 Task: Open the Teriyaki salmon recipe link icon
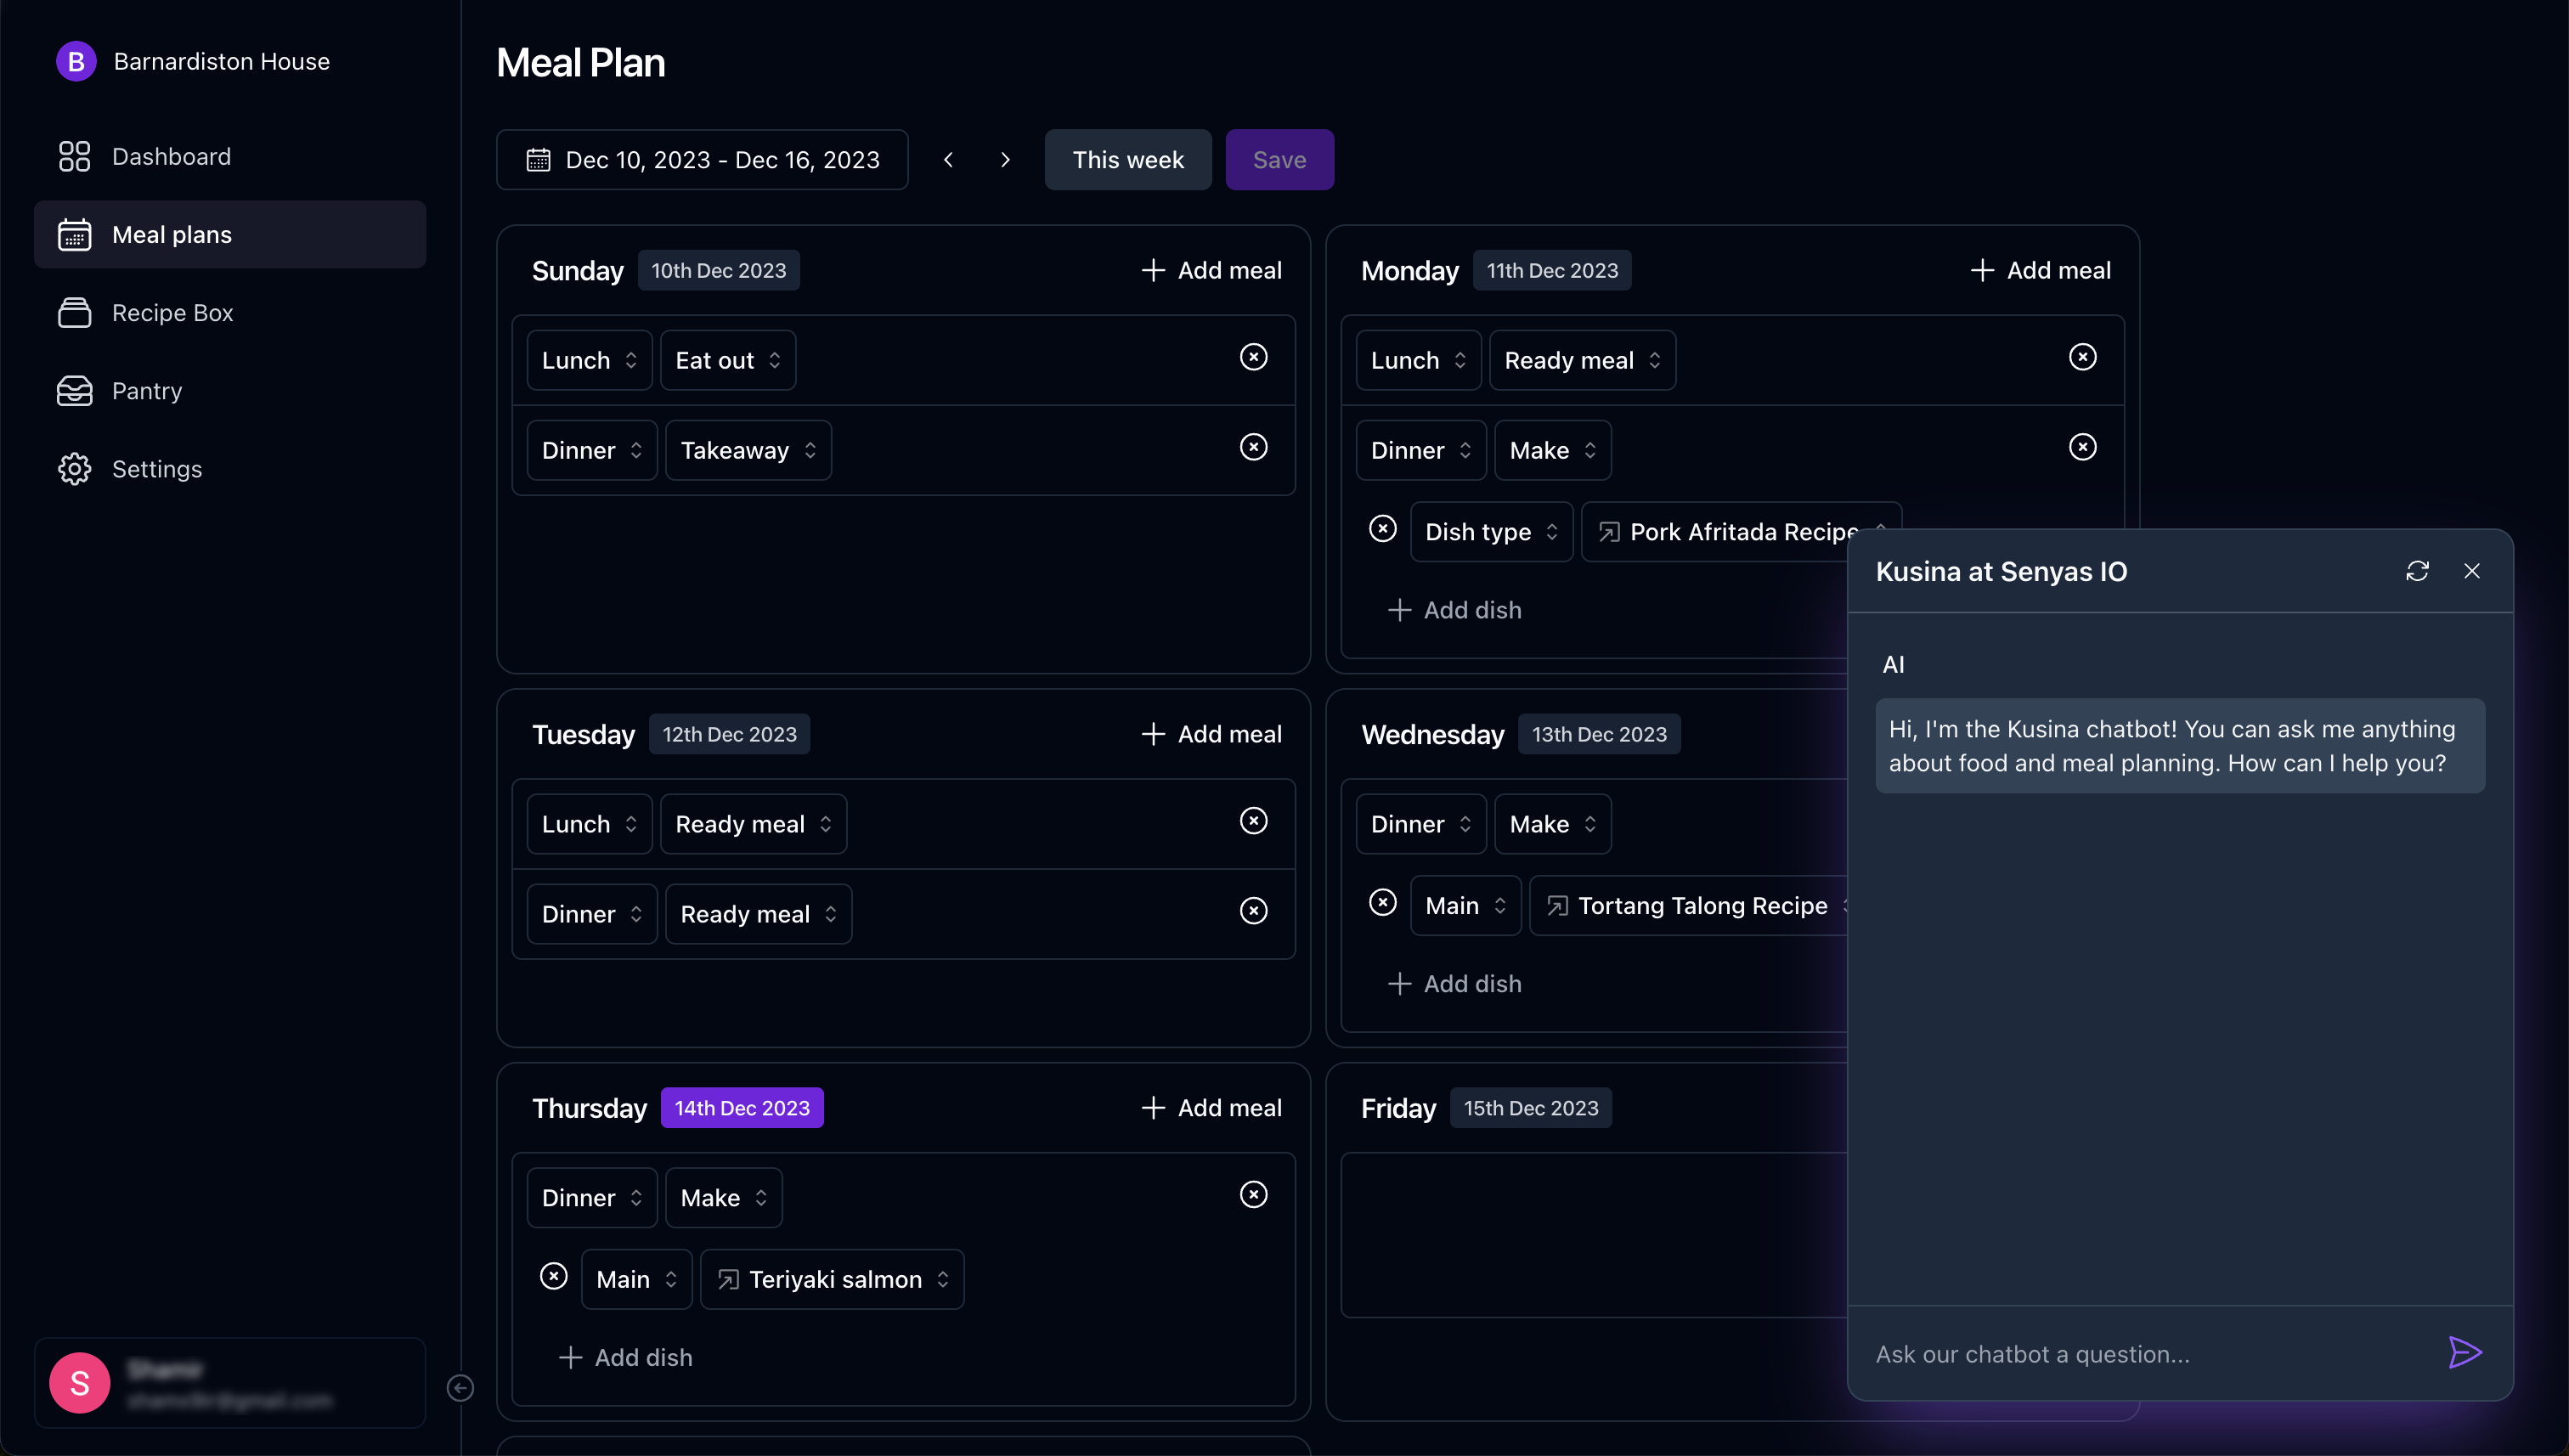point(728,1280)
